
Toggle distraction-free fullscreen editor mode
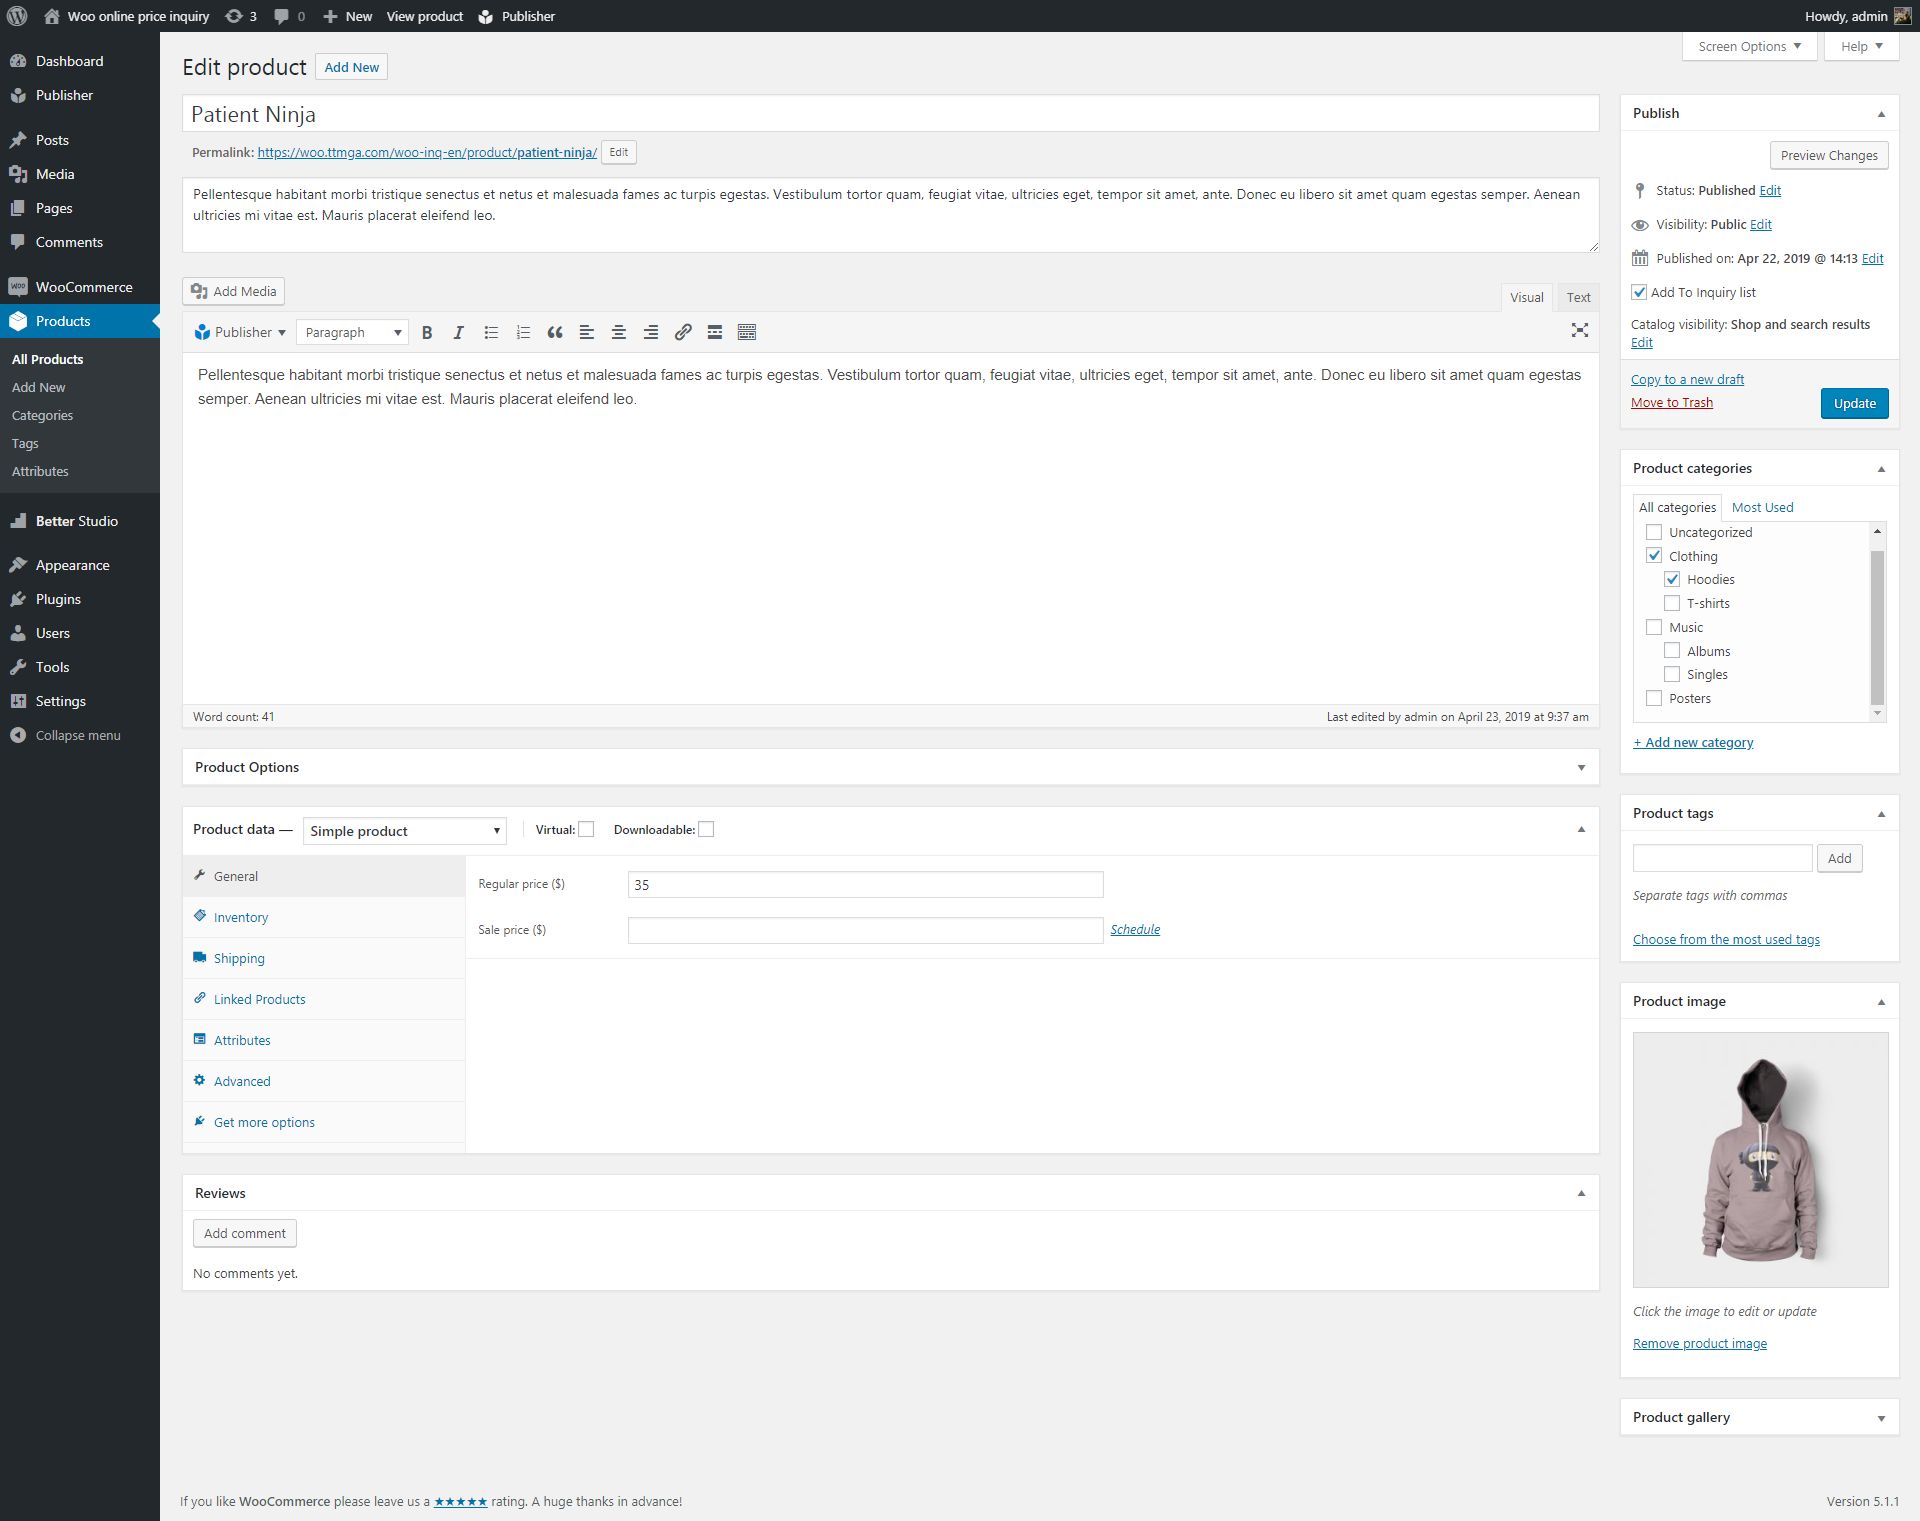[1579, 330]
